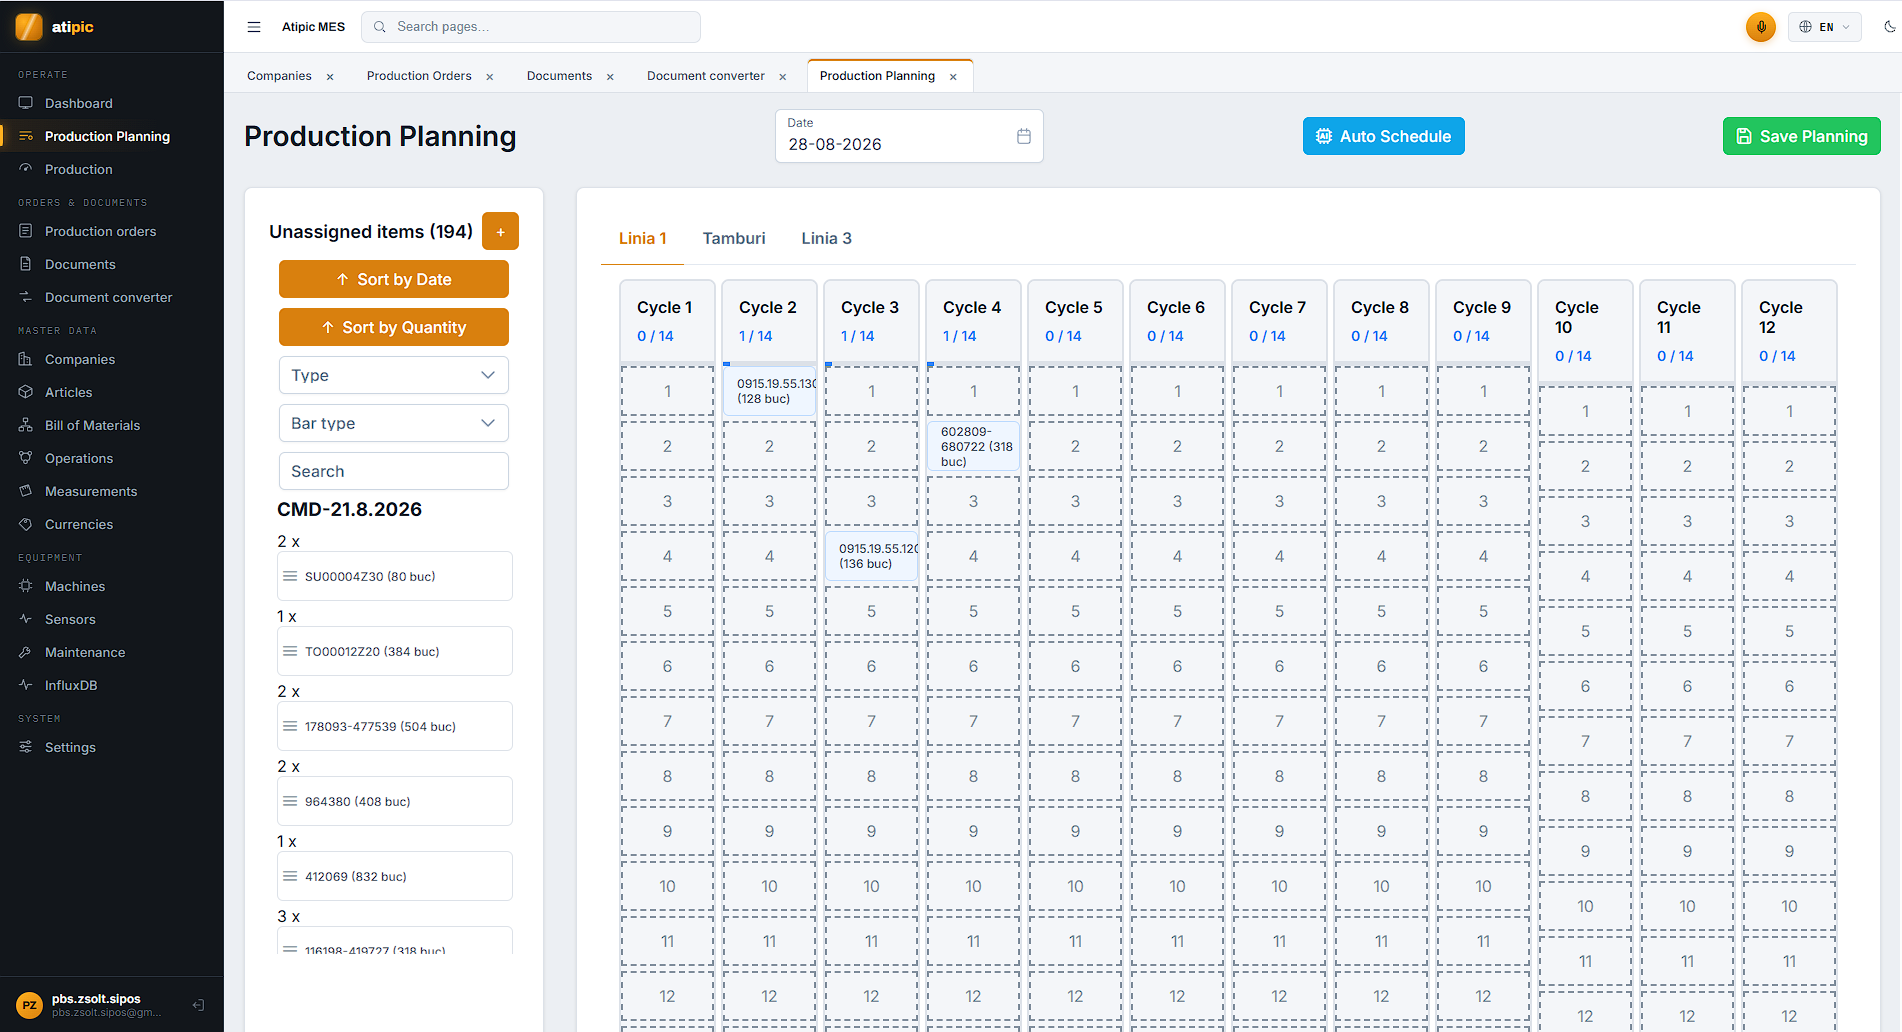
Task: Close the Companies tab
Action: [330, 77]
